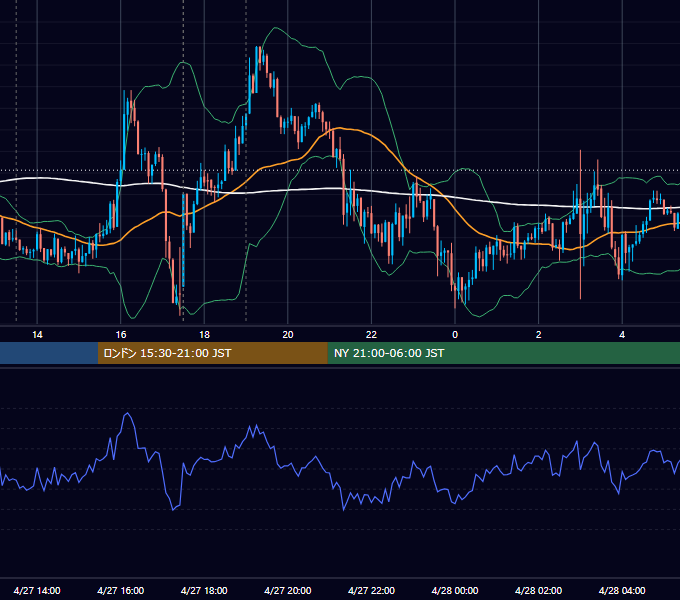The width and height of the screenshot is (680, 600).
Task: Click the '14' hour label on chart axis
Action: (37, 335)
